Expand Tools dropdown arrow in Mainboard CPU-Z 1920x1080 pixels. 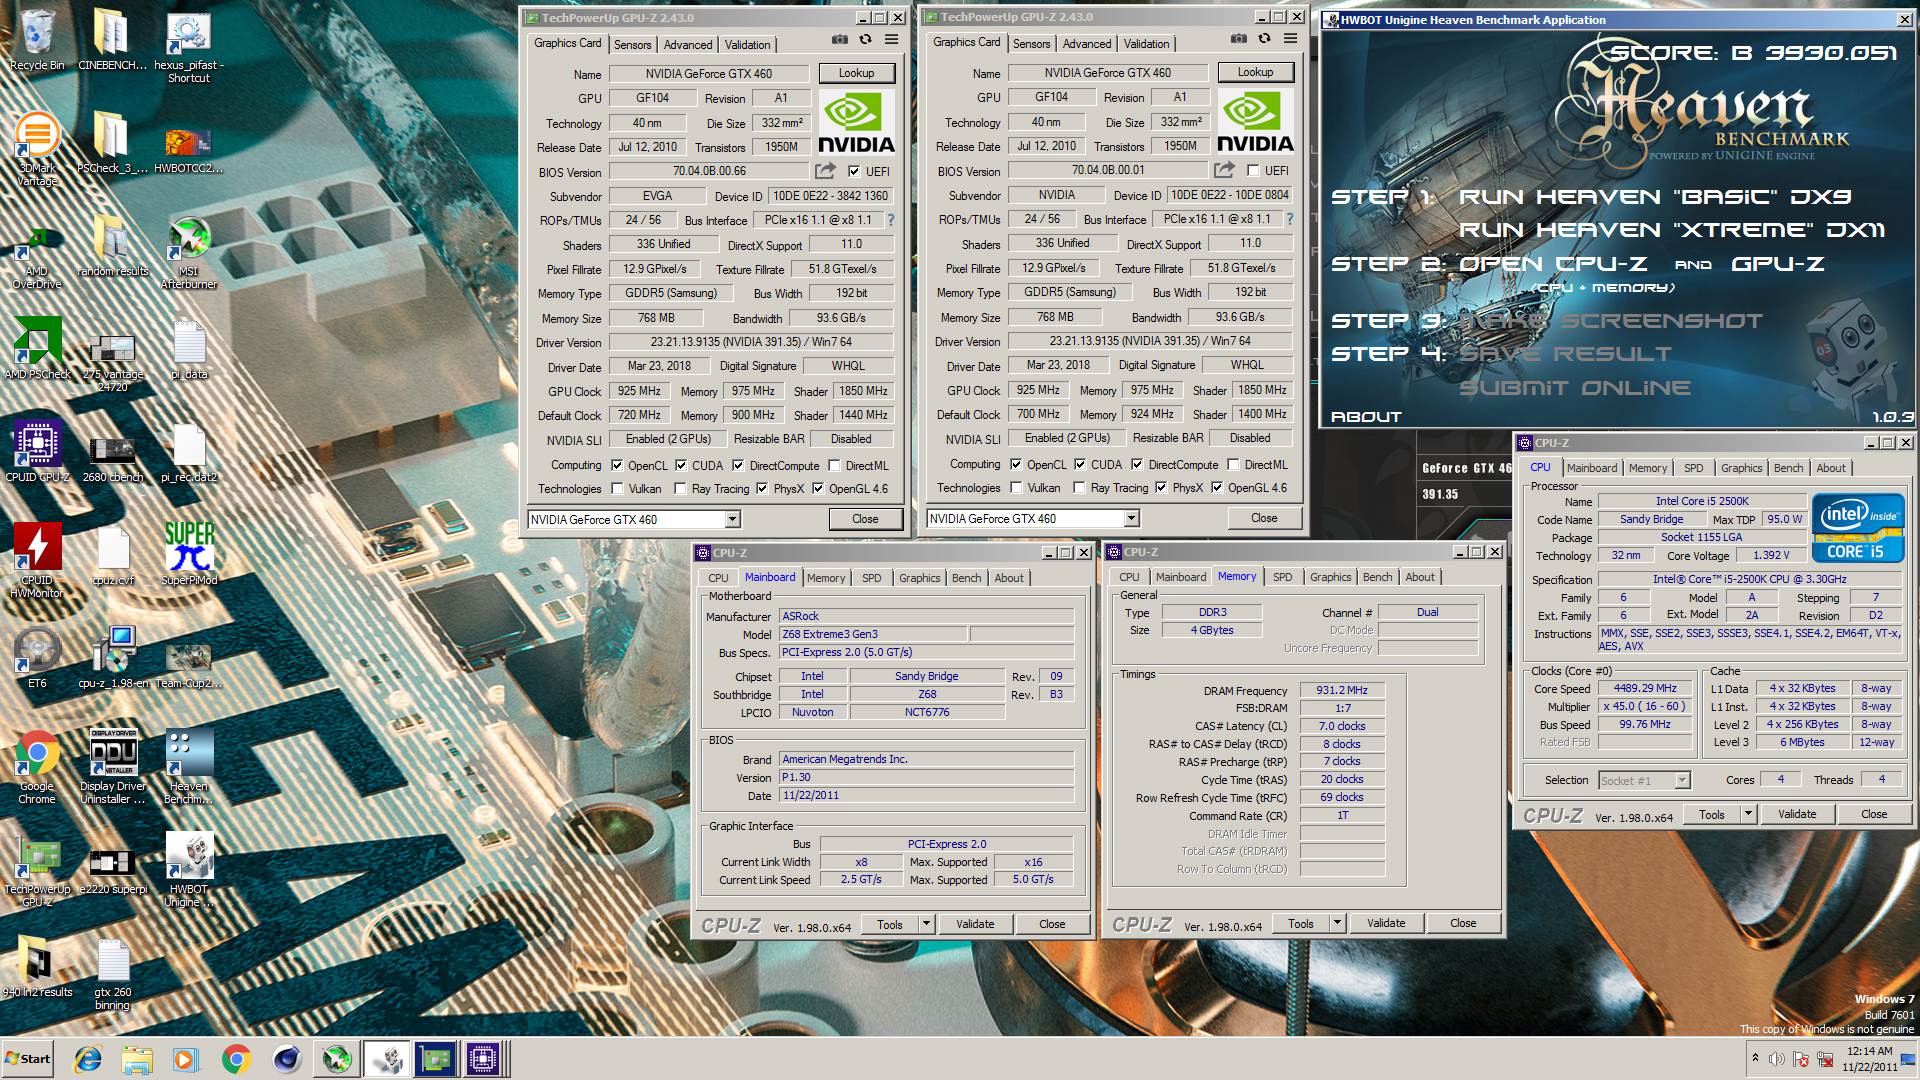coord(927,925)
